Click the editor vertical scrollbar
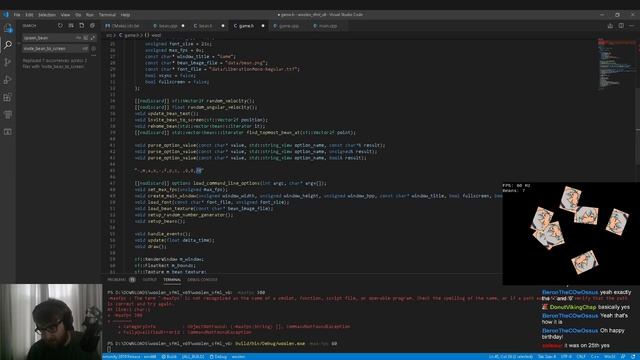The image size is (640, 360). point(638,127)
